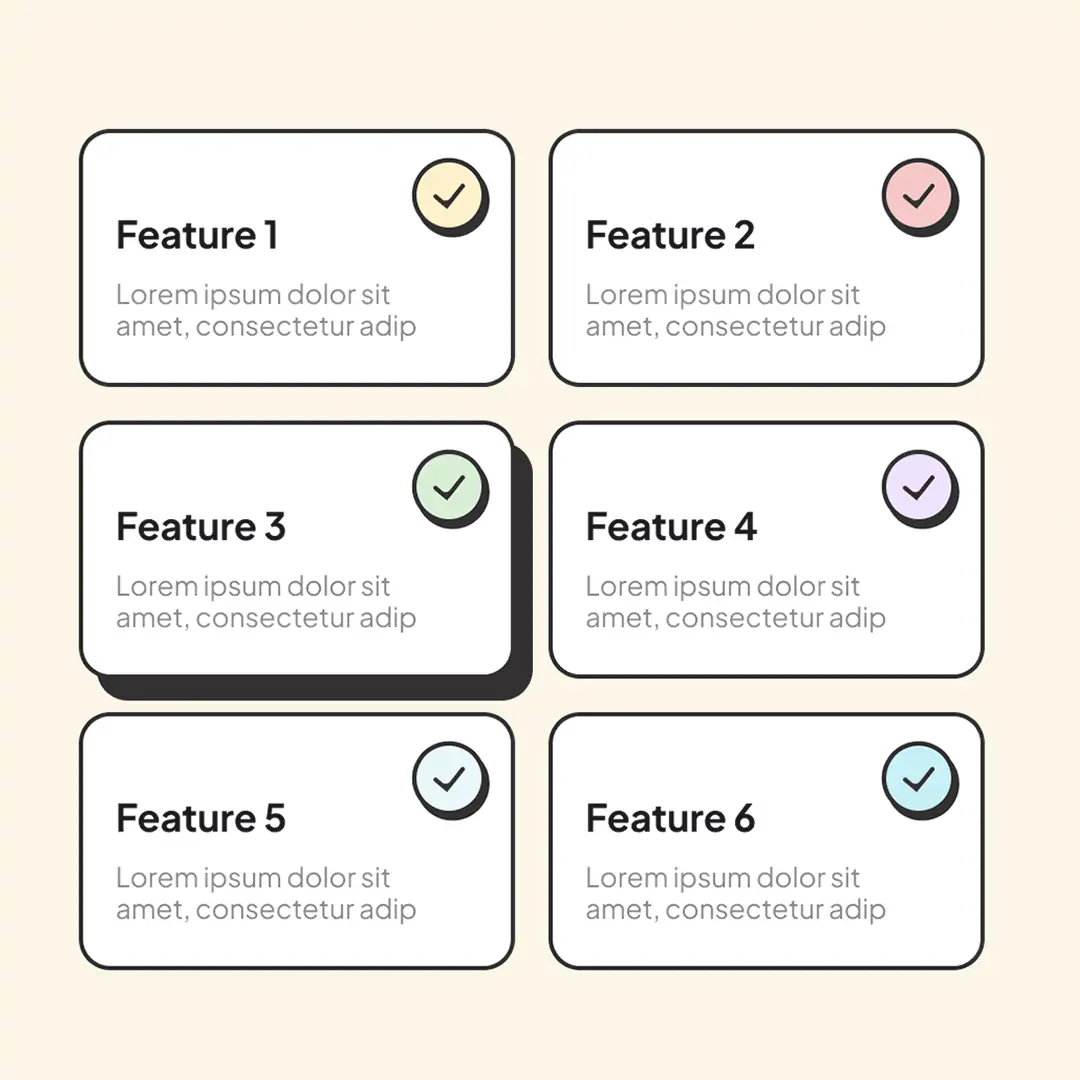Click the Lorem ipsum description under Feature 4
Viewport: 1080px width, 1080px height.
point(736,603)
